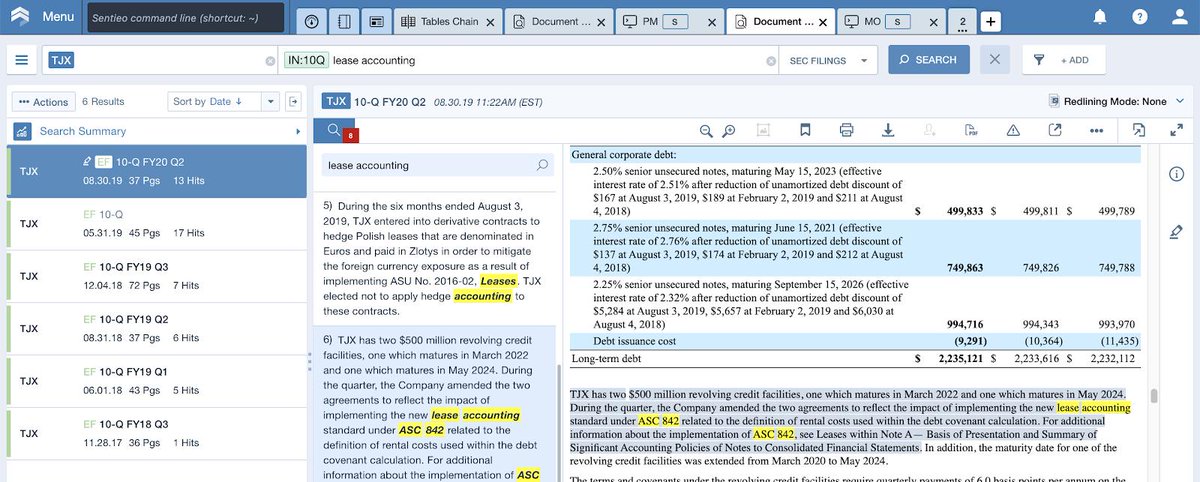Share document via export arrow icon
Viewport: 1200px width, 482px height.
click(x=1055, y=130)
